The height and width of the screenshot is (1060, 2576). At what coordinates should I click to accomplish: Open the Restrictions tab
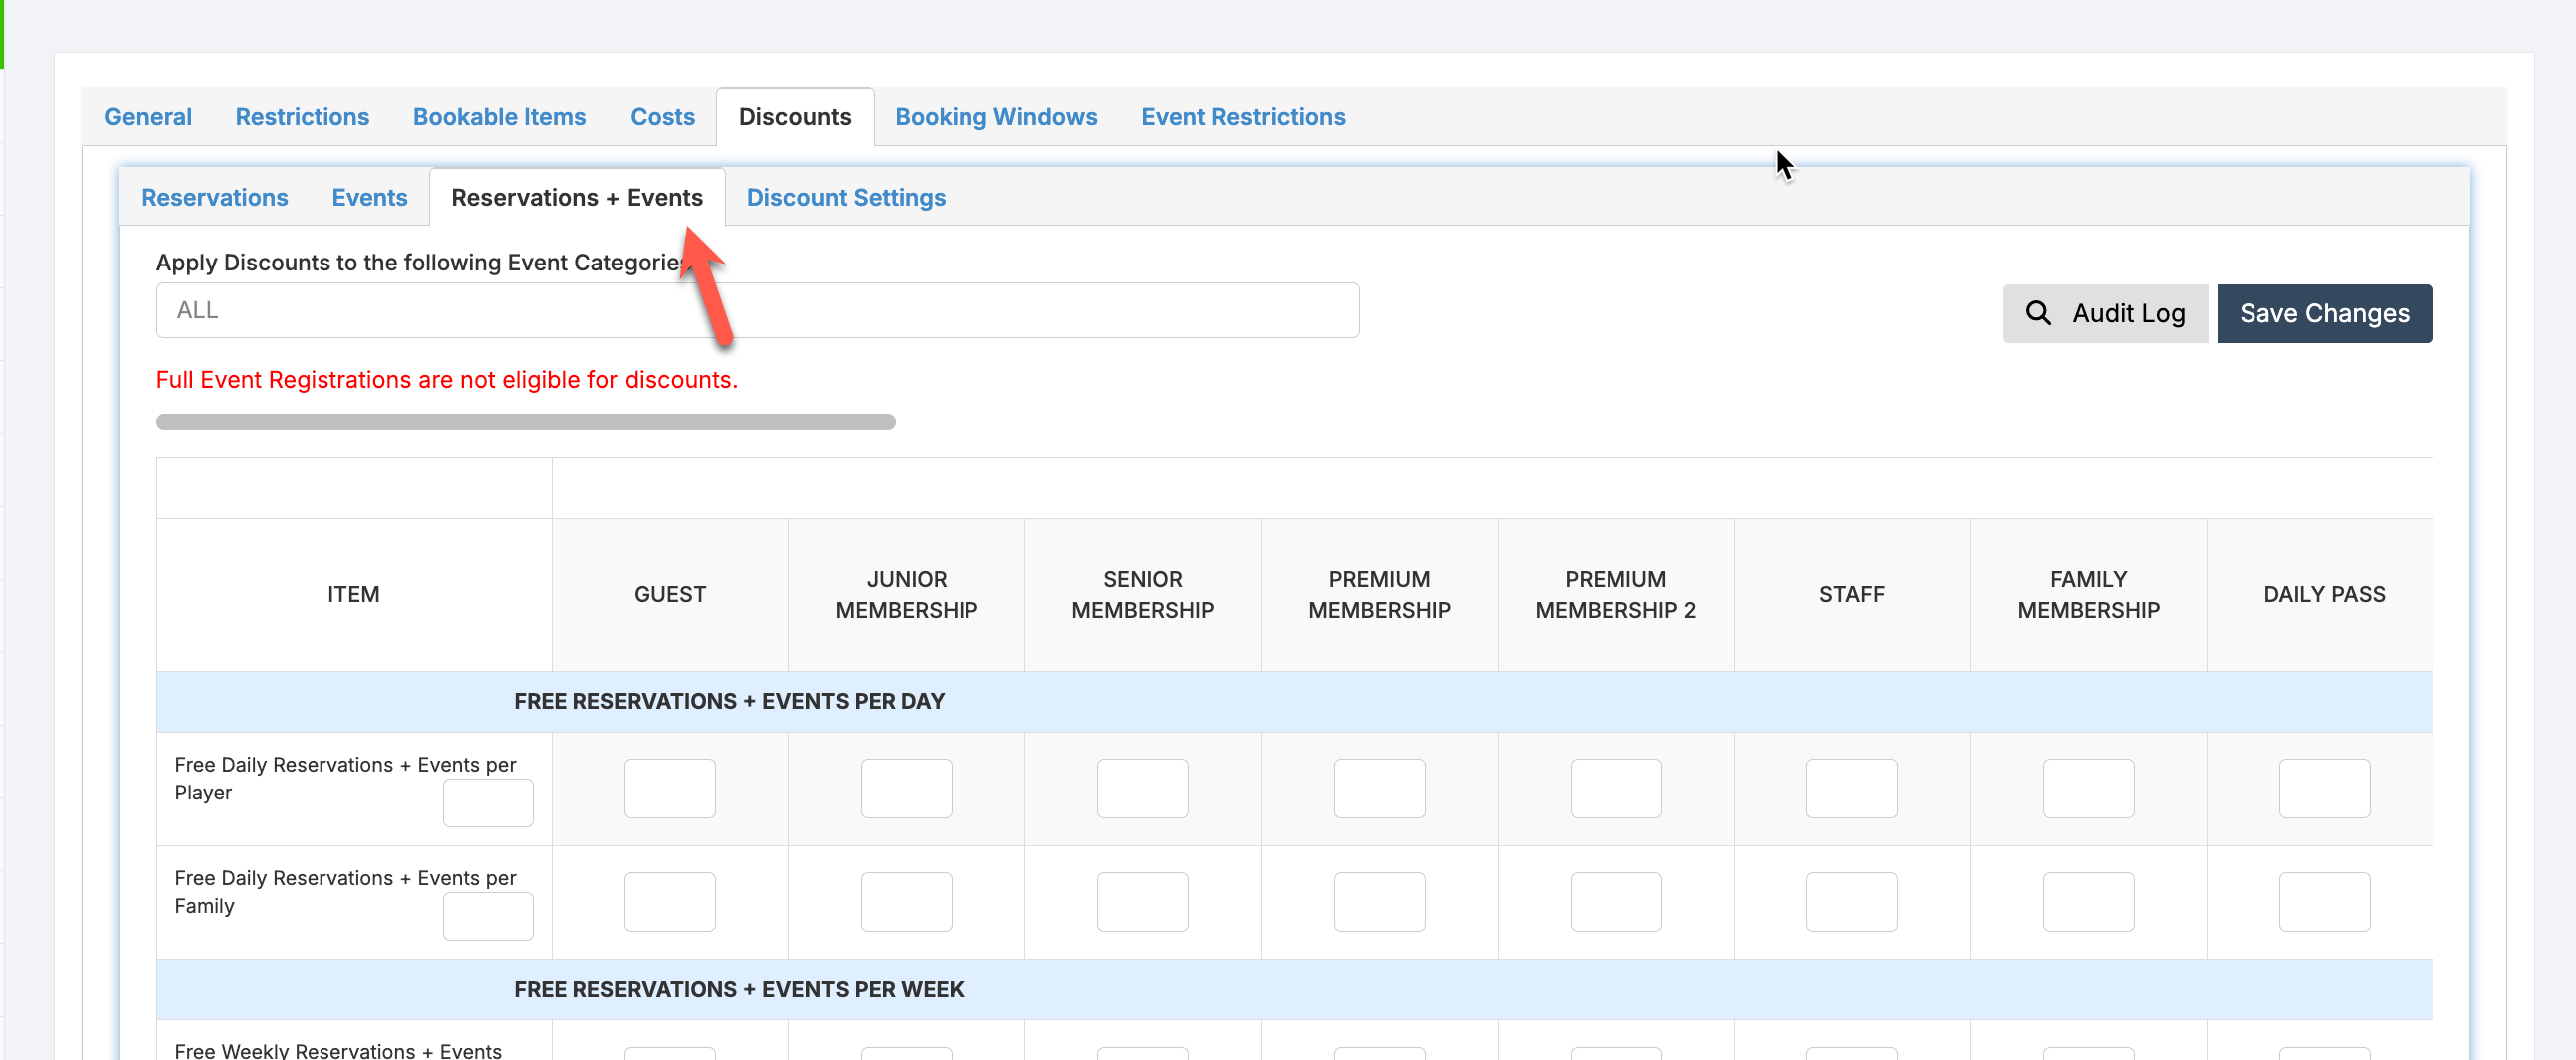tap(301, 116)
